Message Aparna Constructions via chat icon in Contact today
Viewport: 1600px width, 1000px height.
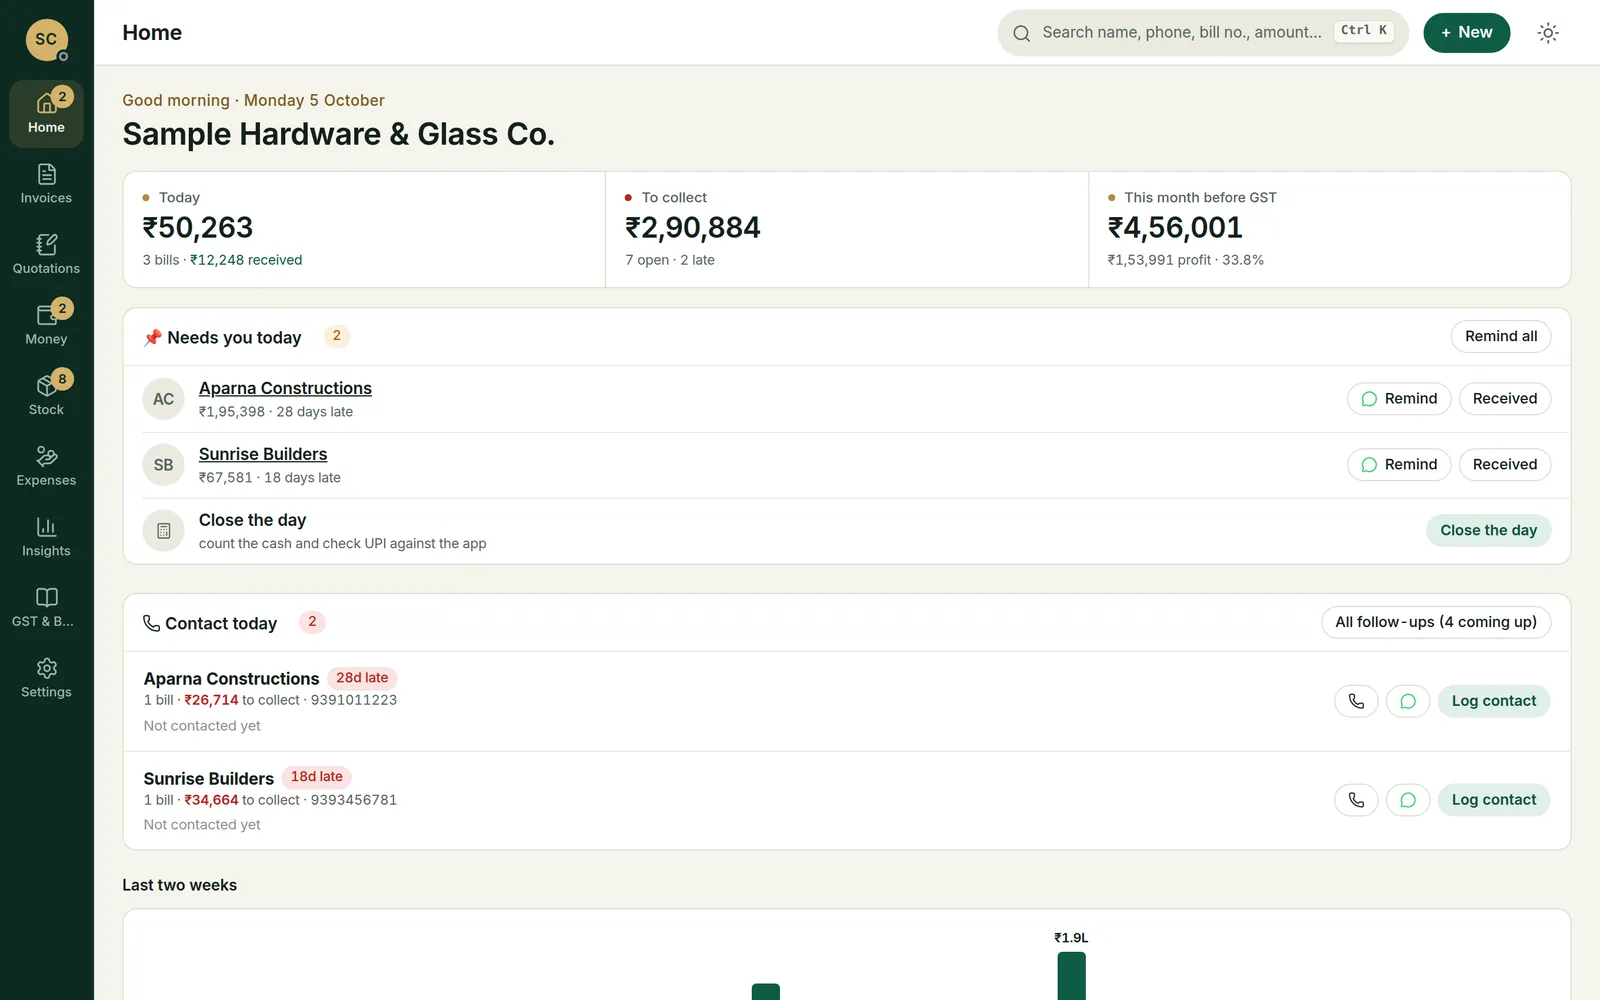[1408, 701]
